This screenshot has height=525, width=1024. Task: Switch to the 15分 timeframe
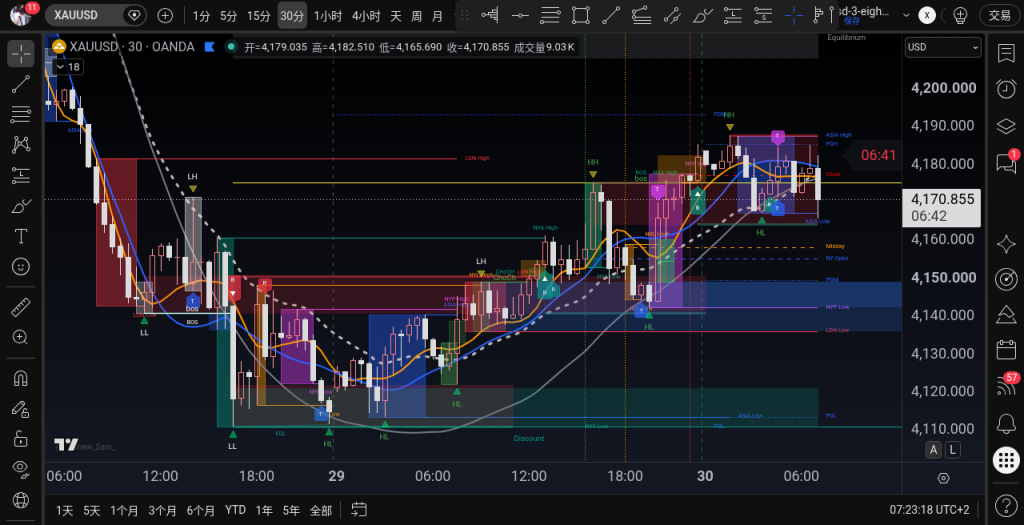[259, 16]
